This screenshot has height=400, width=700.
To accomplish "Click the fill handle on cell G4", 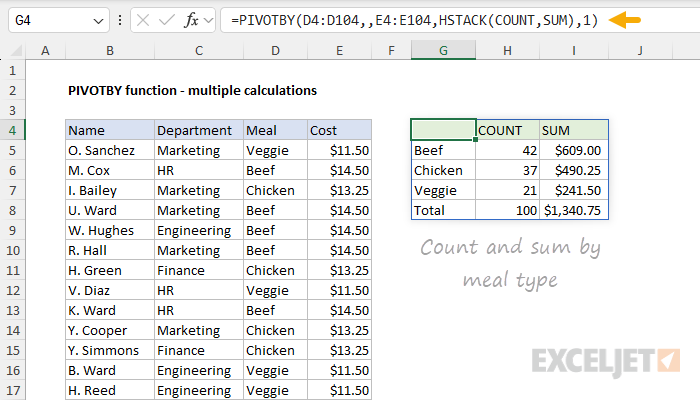I will coord(475,140).
